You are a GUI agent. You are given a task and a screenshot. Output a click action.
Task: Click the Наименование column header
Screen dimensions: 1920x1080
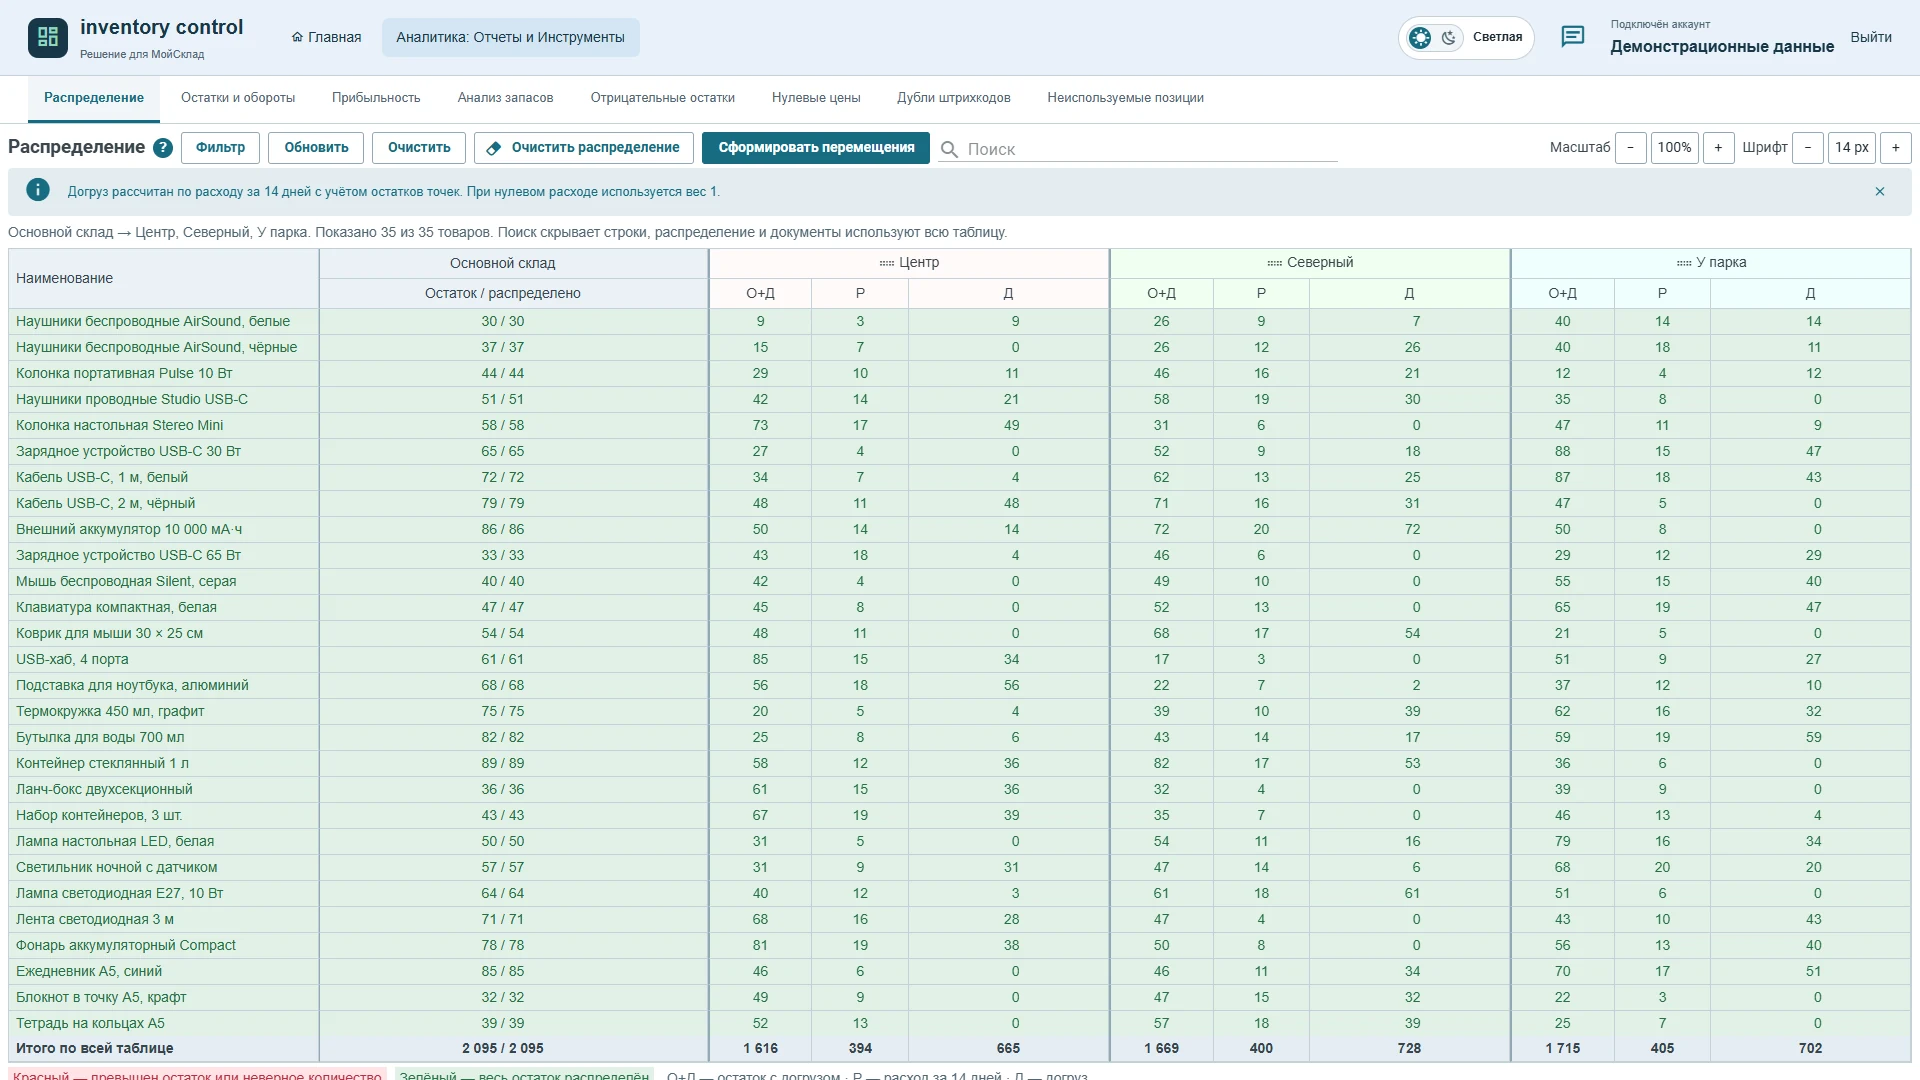coord(164,278)
